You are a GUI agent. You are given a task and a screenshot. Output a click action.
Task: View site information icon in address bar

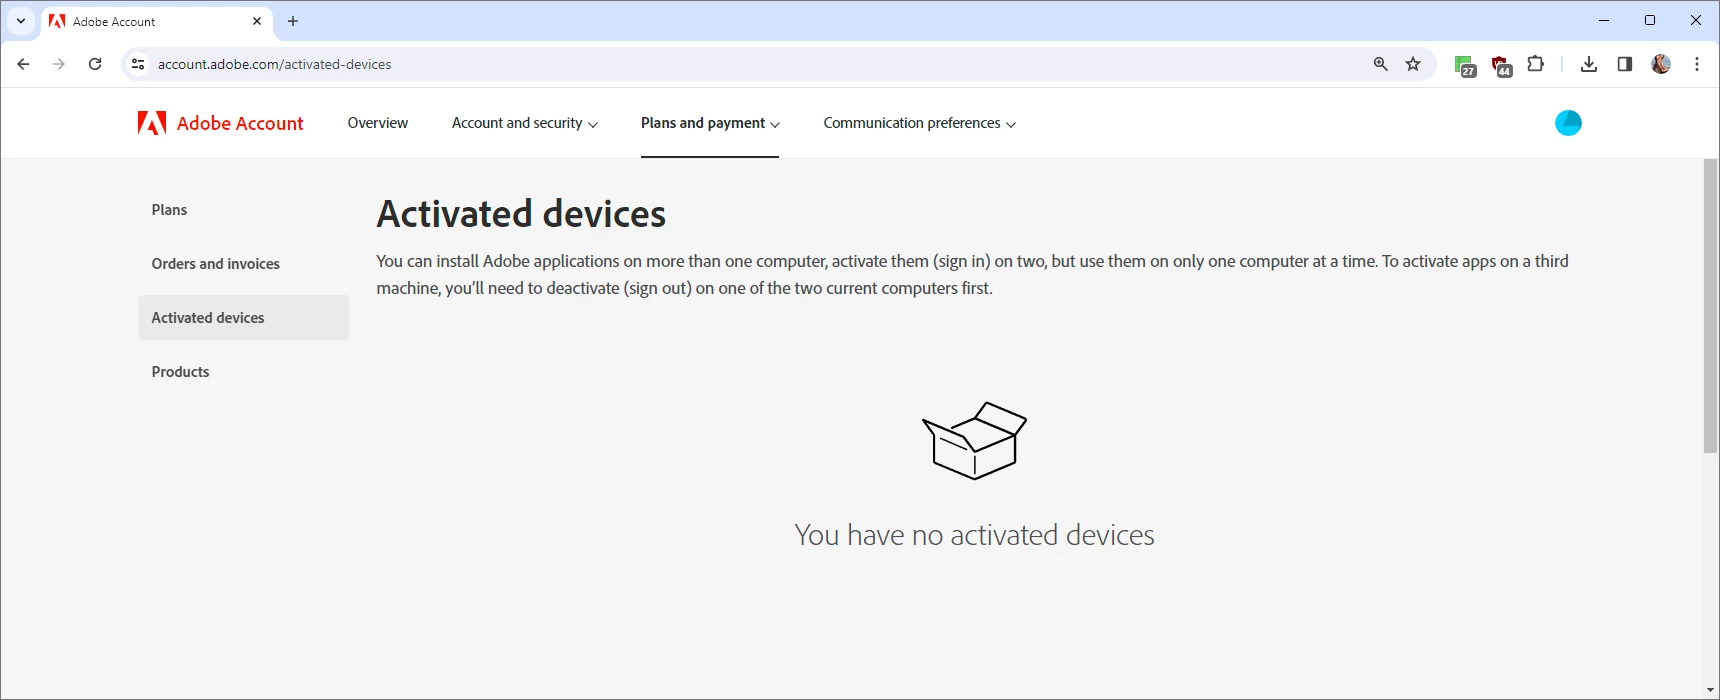point(139,64)
